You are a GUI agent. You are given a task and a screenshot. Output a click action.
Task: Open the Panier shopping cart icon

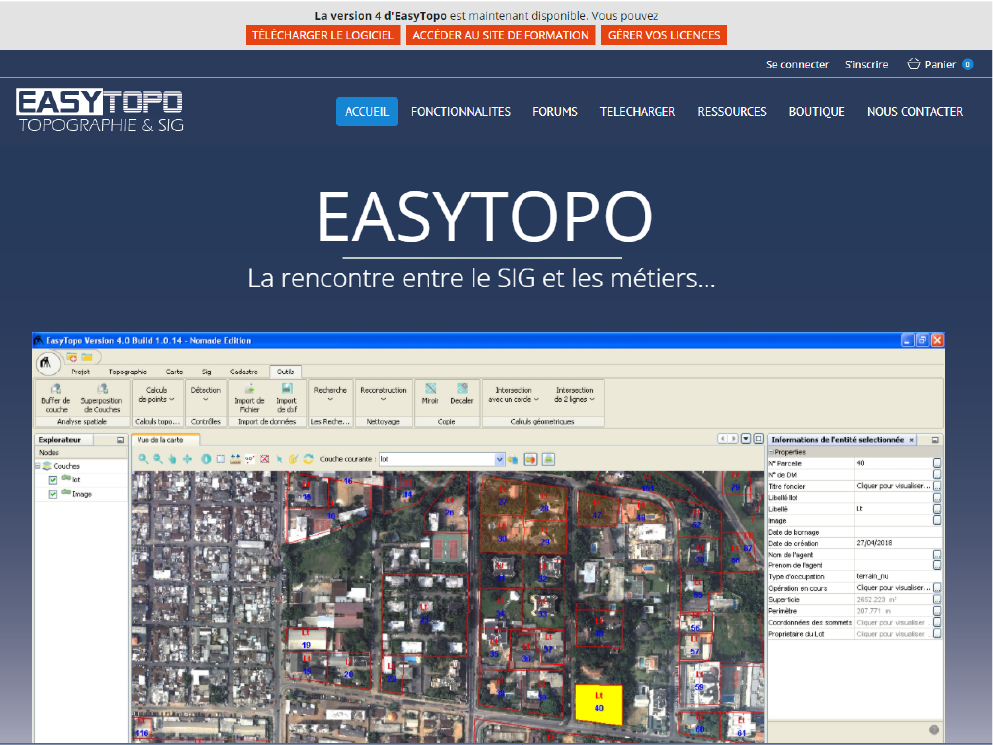pyautogui.click(x=914, y=64)
